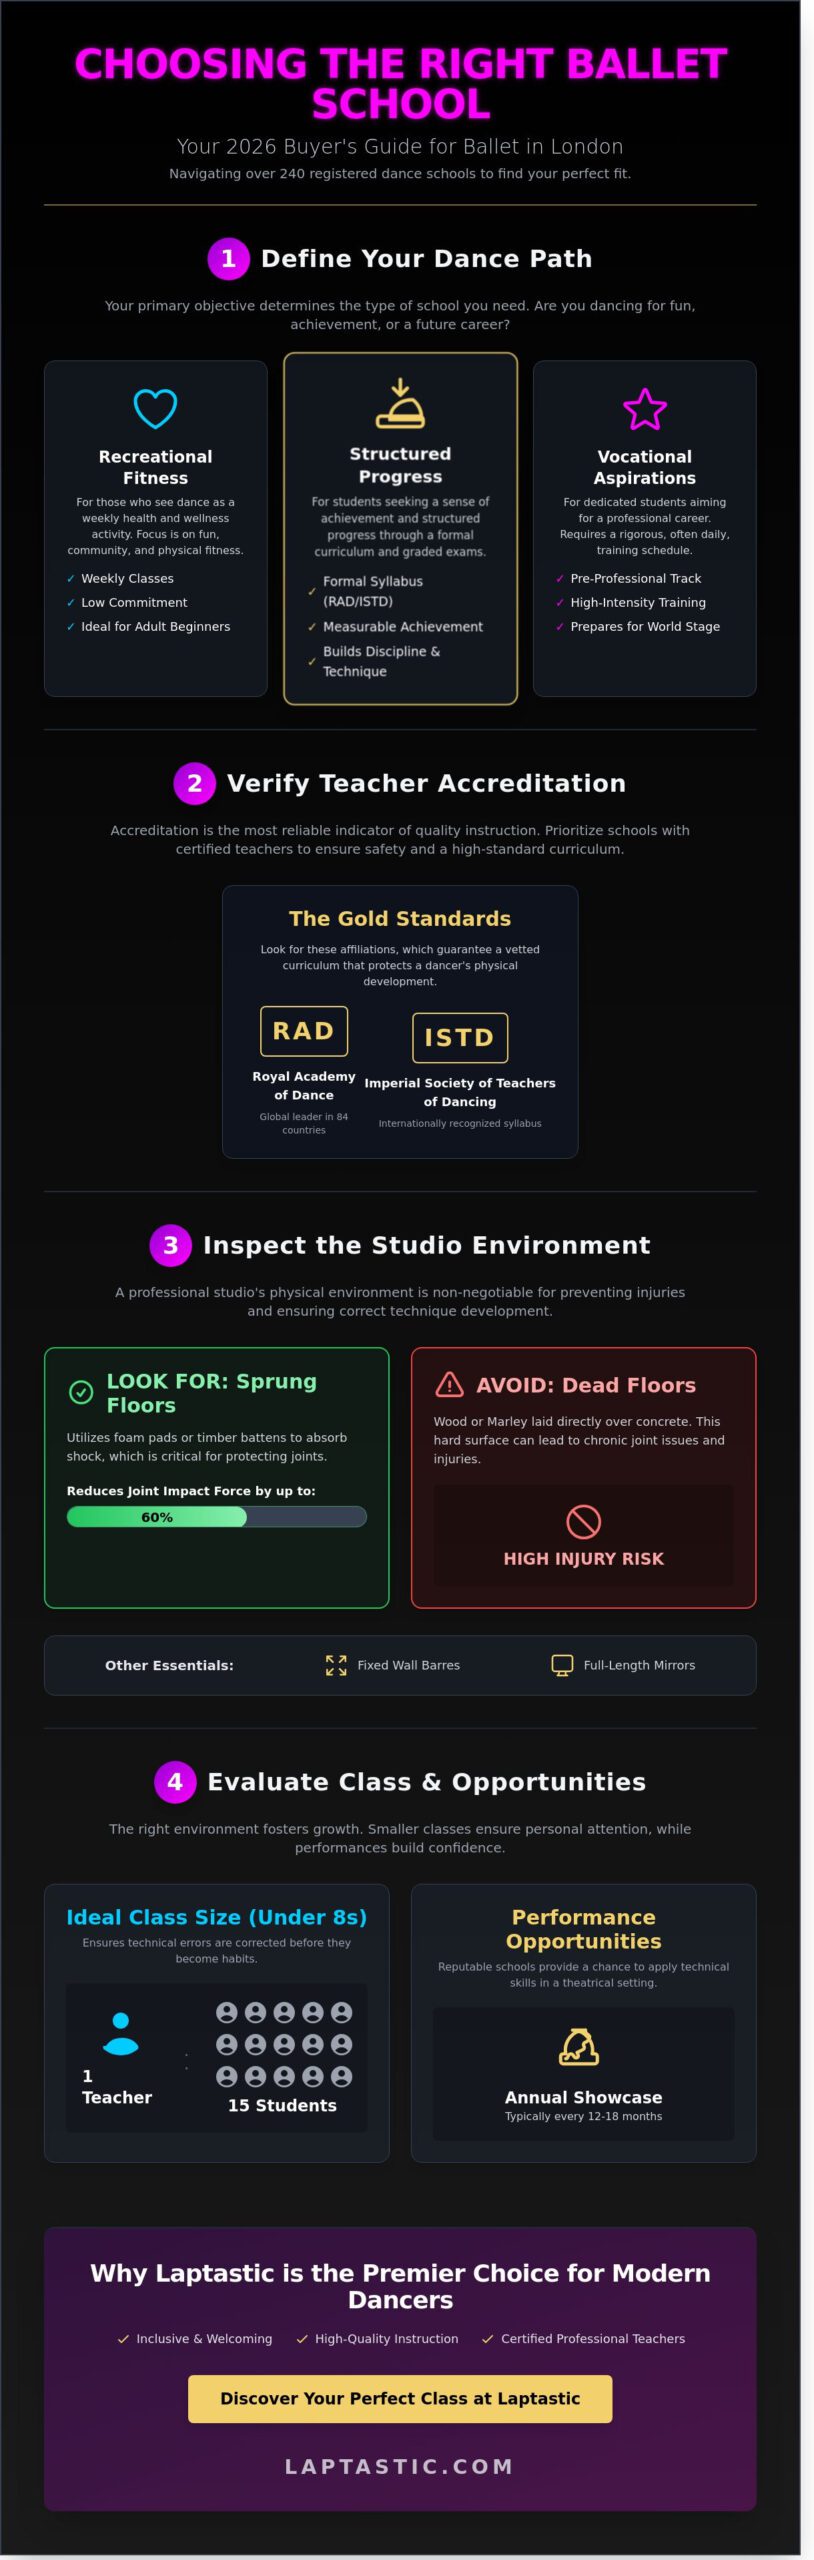
Task: Click the gold bell icon above Structured Progress
Action: 400,403
